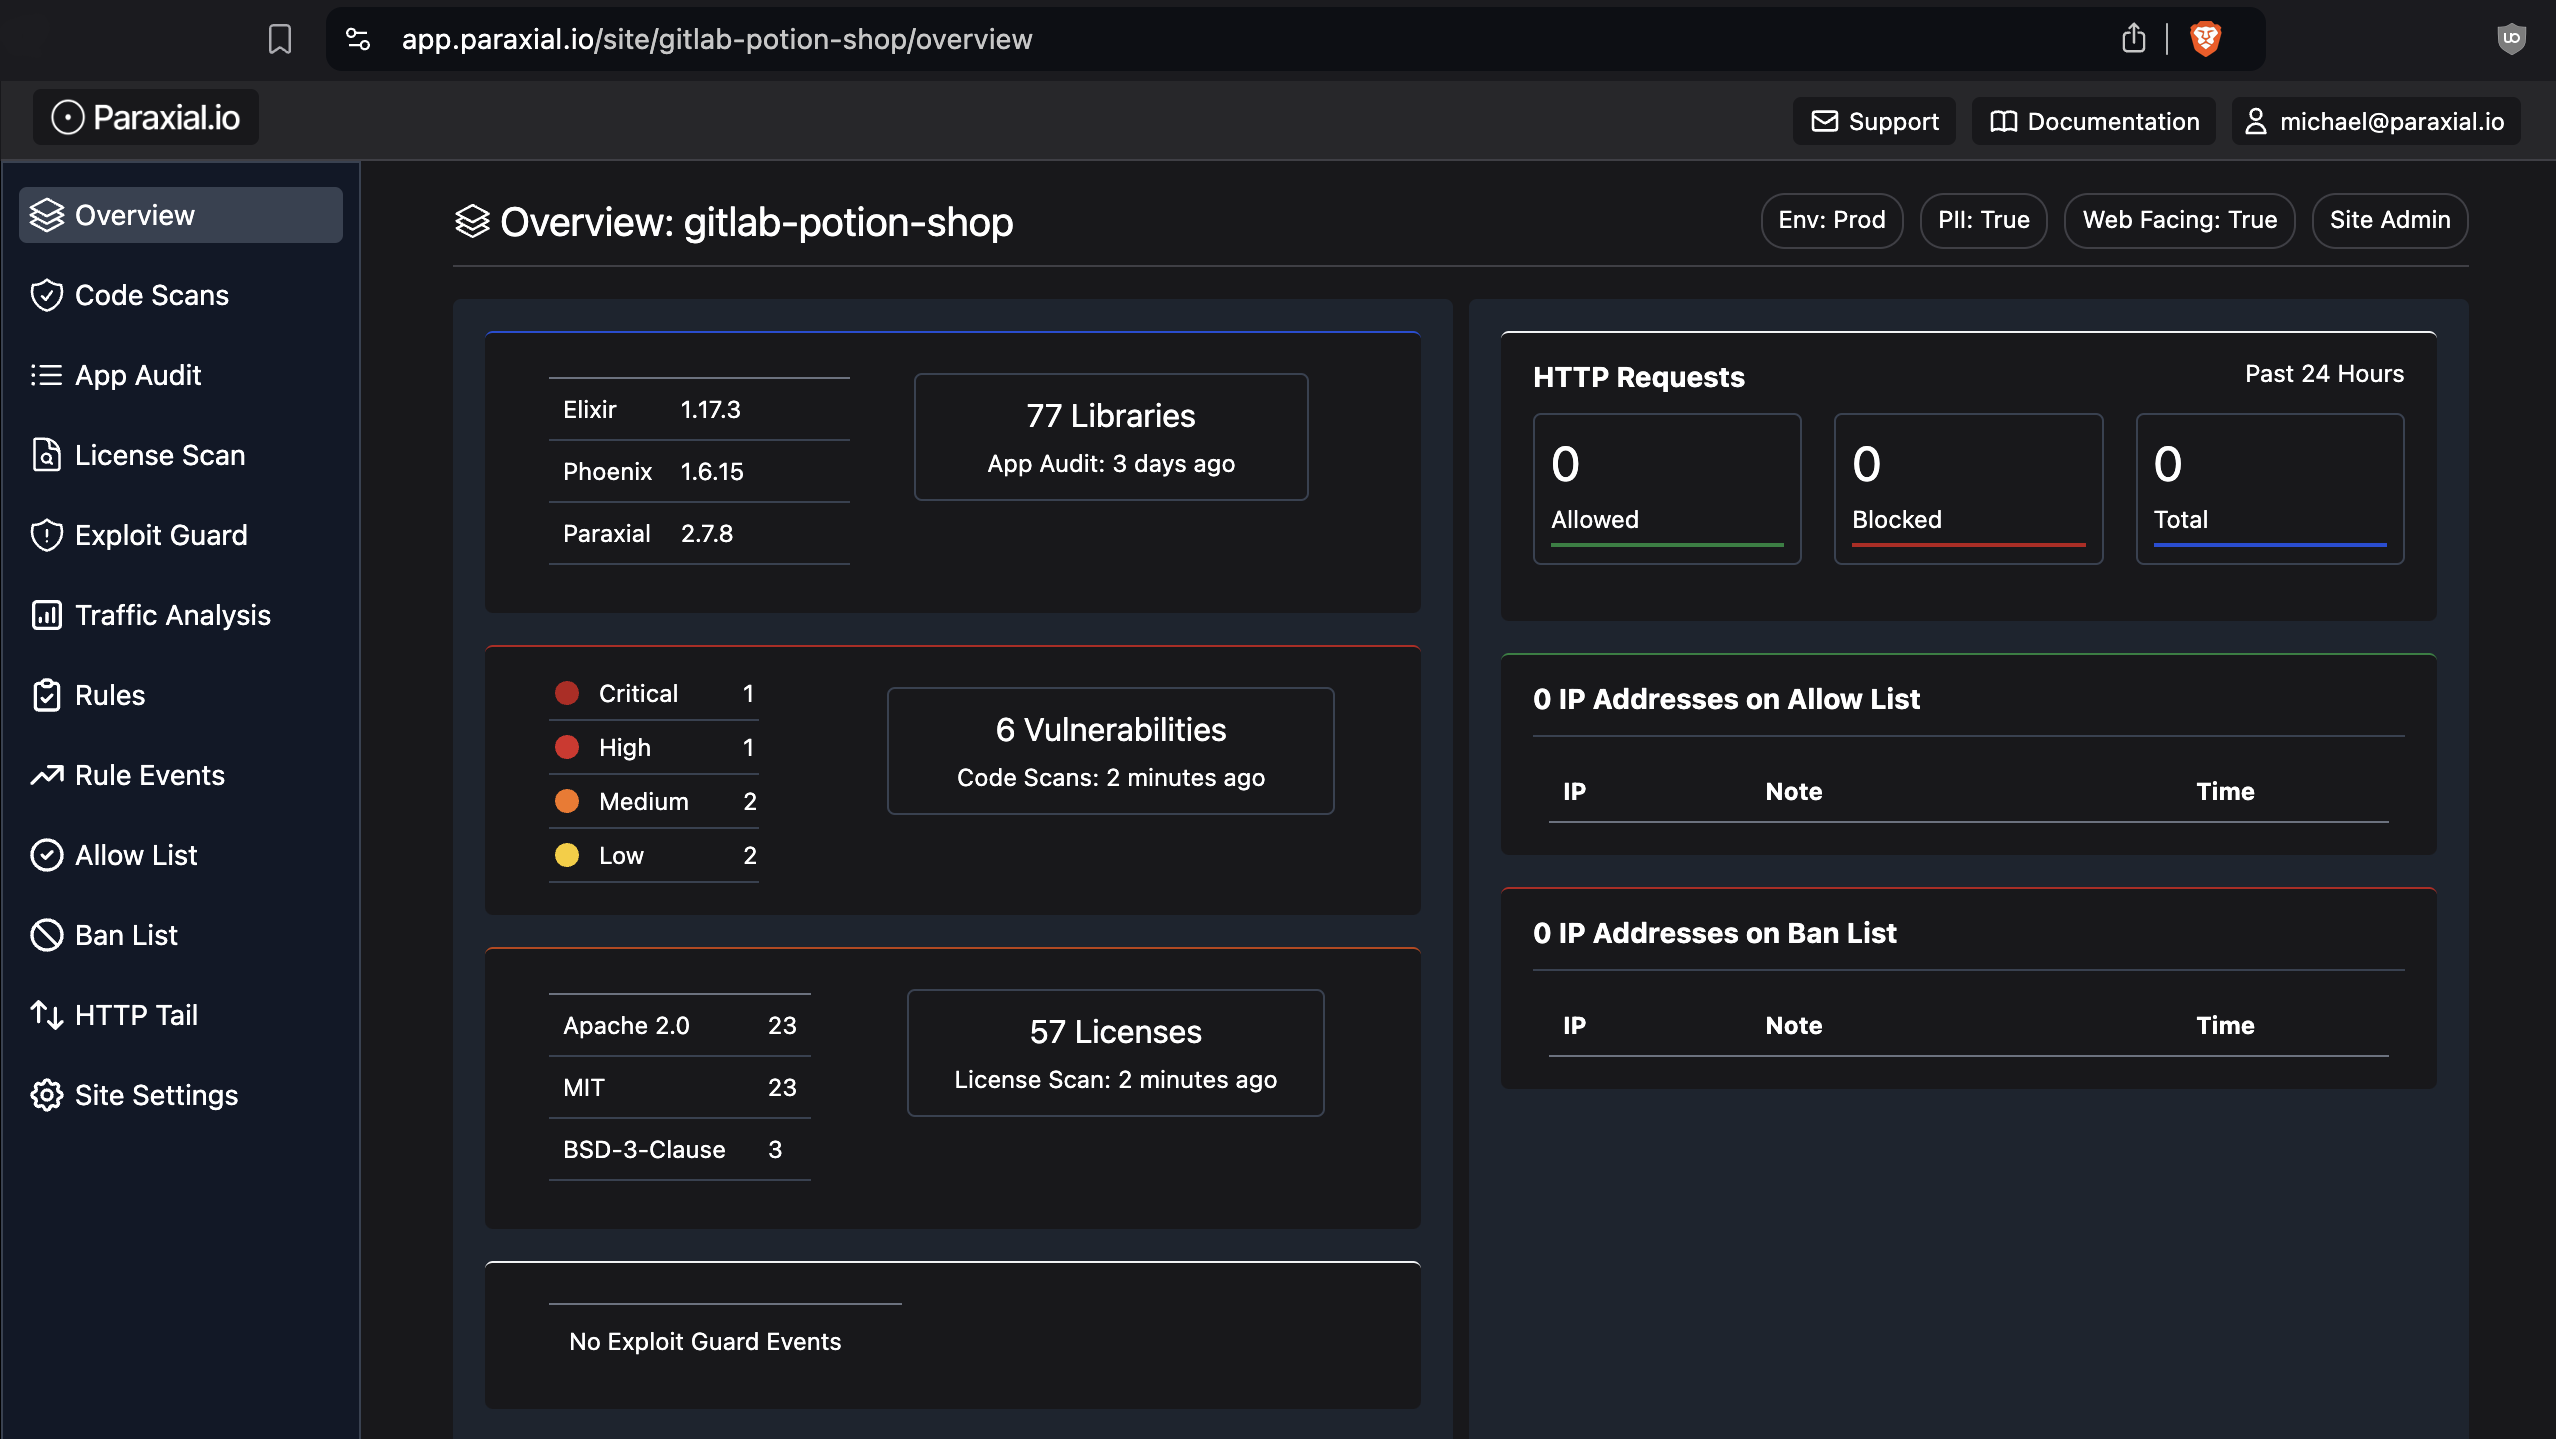2556x1439 pixels.
Task: Click the Site Settings gear icon
Action: [47, 1095]
